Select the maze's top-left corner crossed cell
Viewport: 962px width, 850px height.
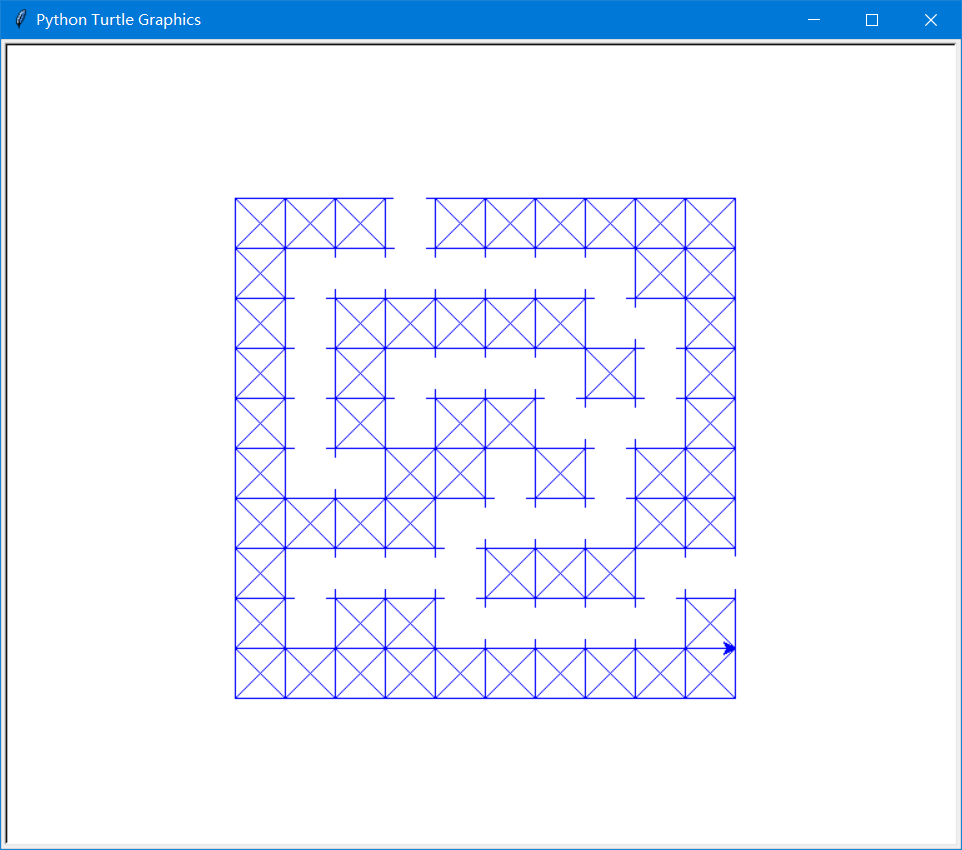click(x=260, y=223)
